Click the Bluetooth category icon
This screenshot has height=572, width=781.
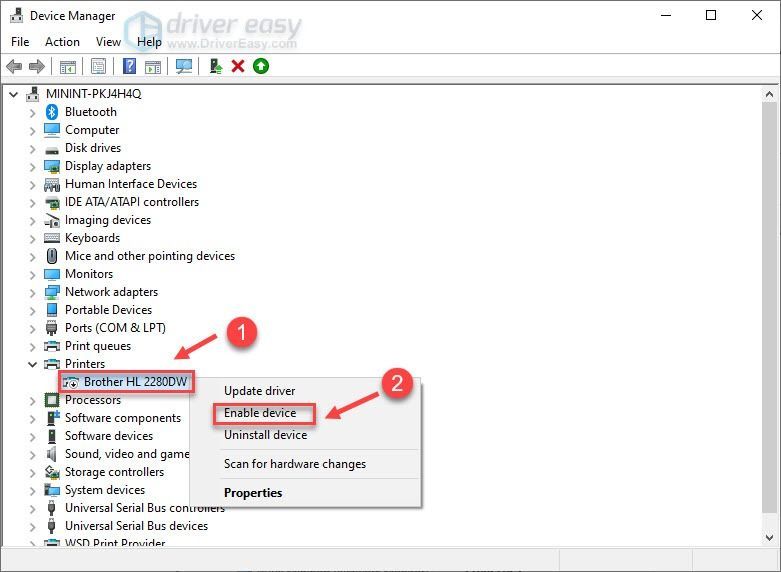[52, 112]
